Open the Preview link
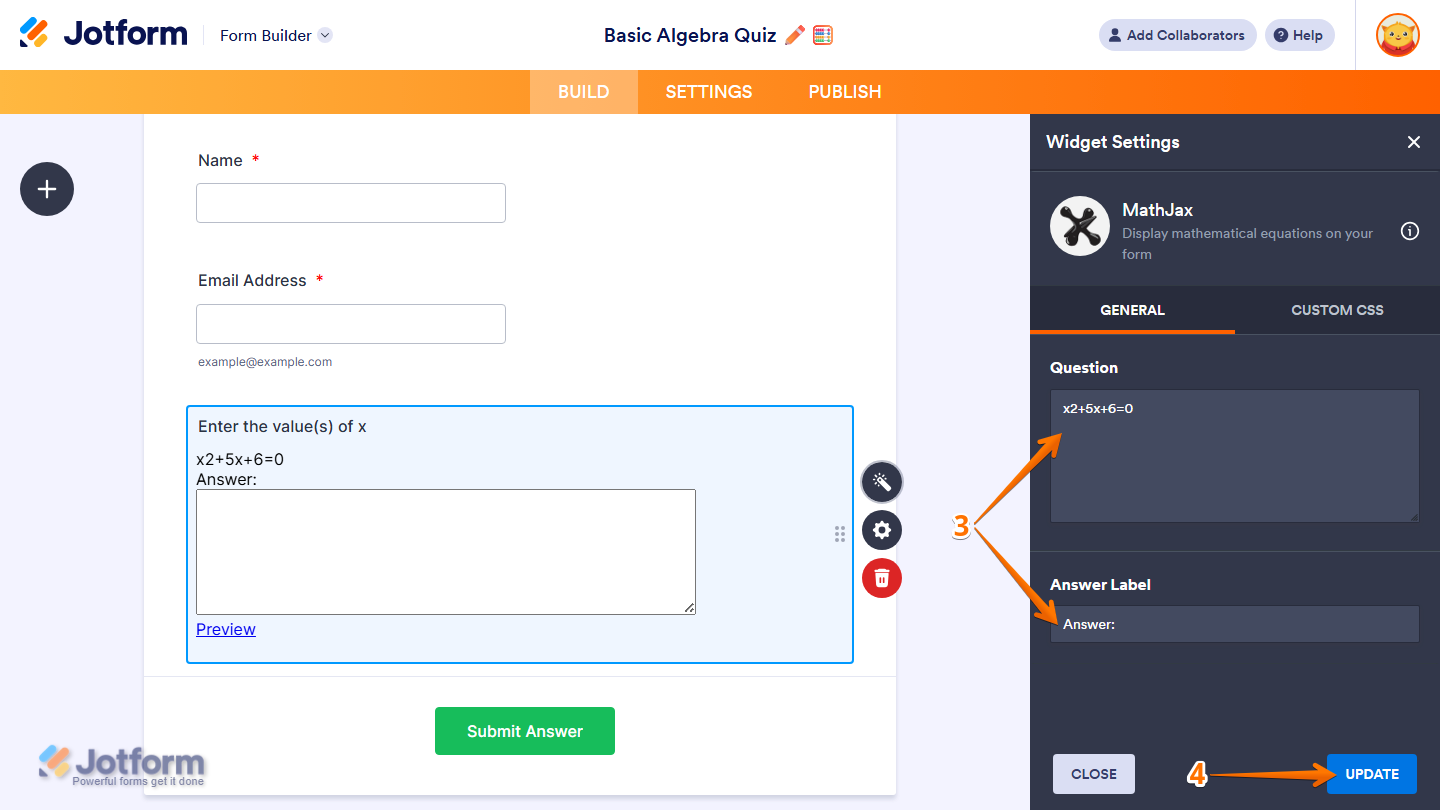Screen dimensions: 1440x810 click(x=225, y=629)
